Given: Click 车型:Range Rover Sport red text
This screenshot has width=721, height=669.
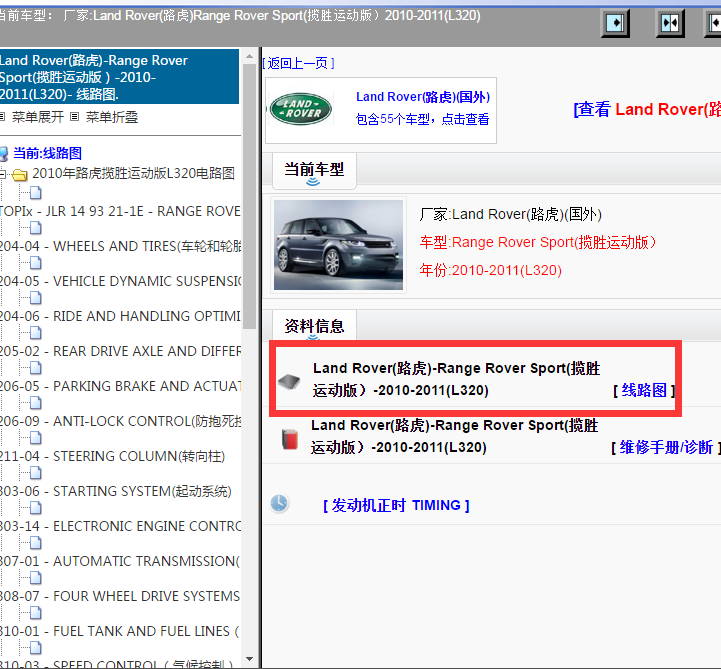Looking at the screenshot, I should (538, 242).
